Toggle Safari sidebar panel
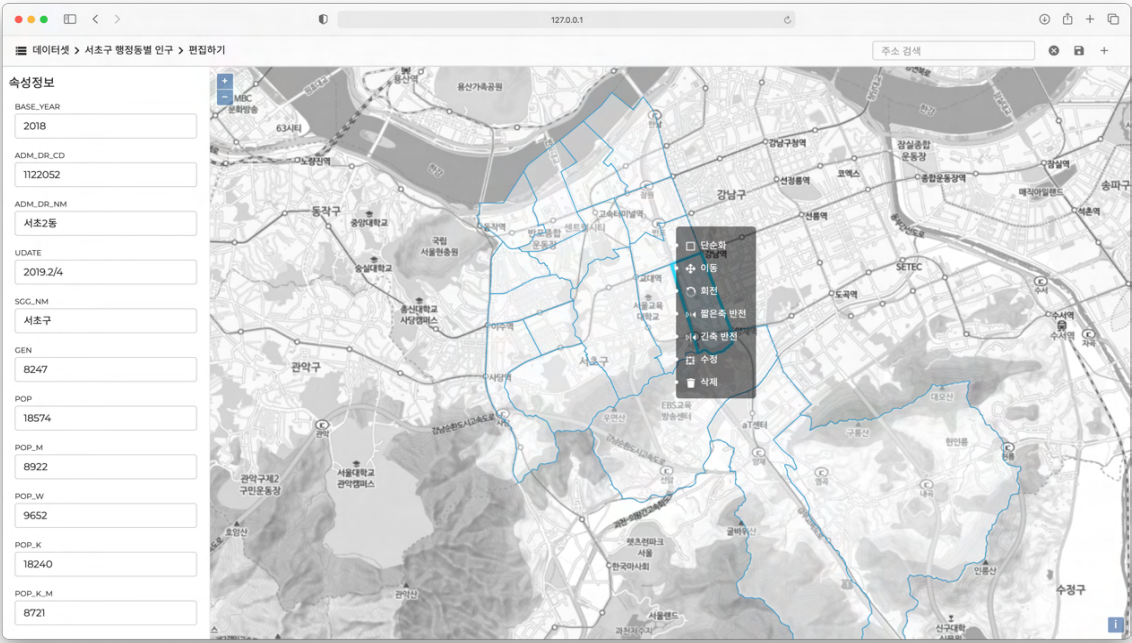The height and width of the screenshot is (643, 1132). (70, 19)
